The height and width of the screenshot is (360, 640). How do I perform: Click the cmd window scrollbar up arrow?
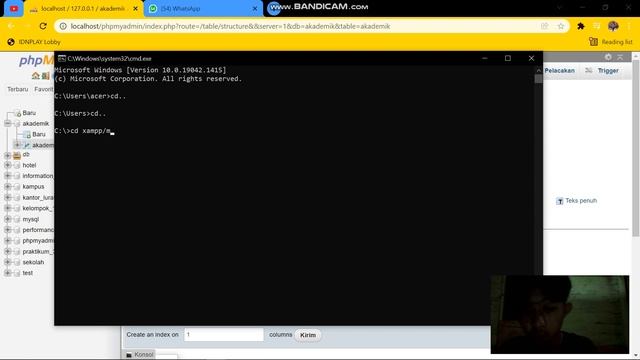538,70
